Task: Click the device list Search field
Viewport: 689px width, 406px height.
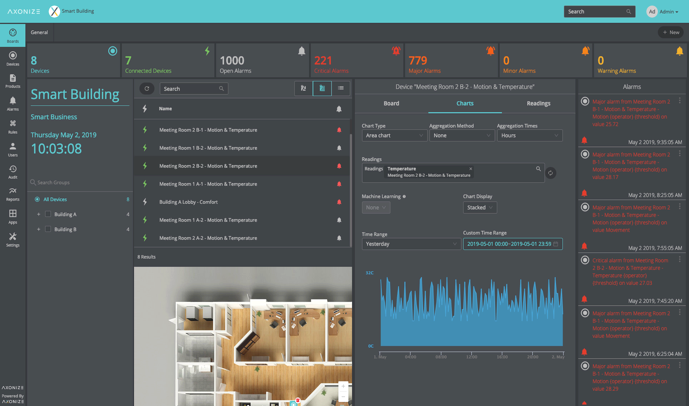Action: point(194,89)
